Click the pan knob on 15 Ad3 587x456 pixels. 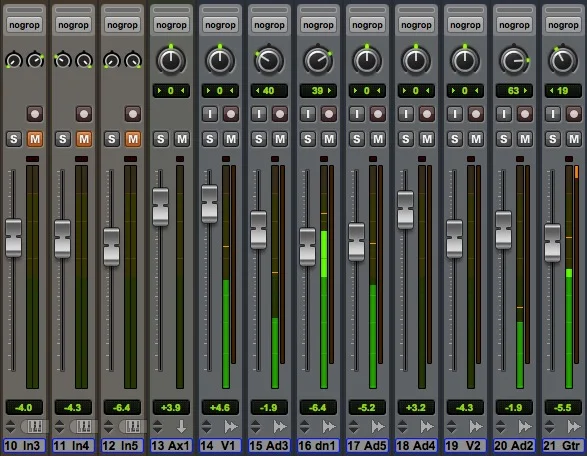tap(269, 61)
